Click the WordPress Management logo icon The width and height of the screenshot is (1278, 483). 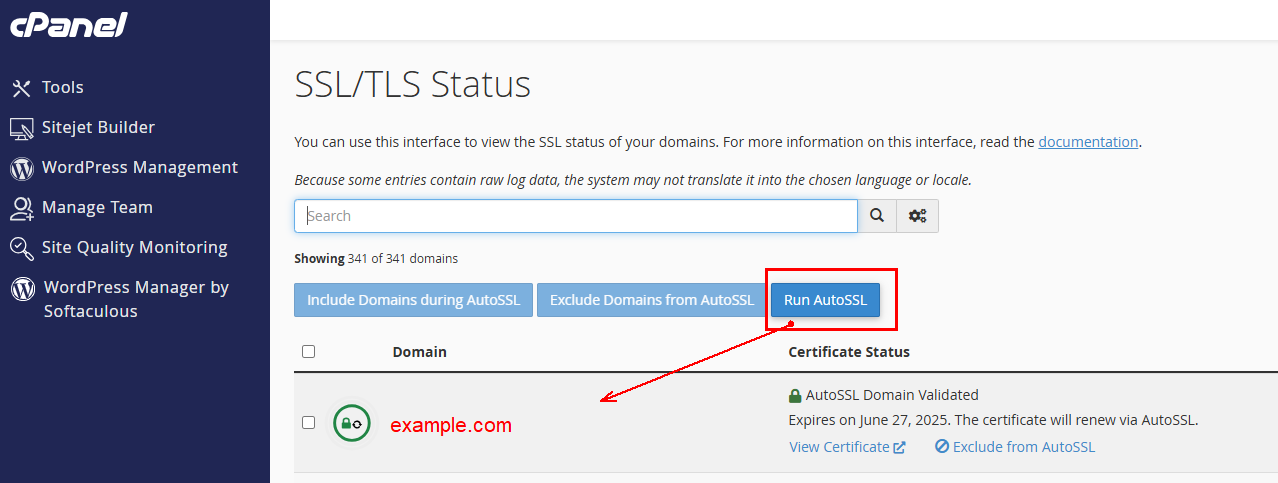[x=22, y=168]
